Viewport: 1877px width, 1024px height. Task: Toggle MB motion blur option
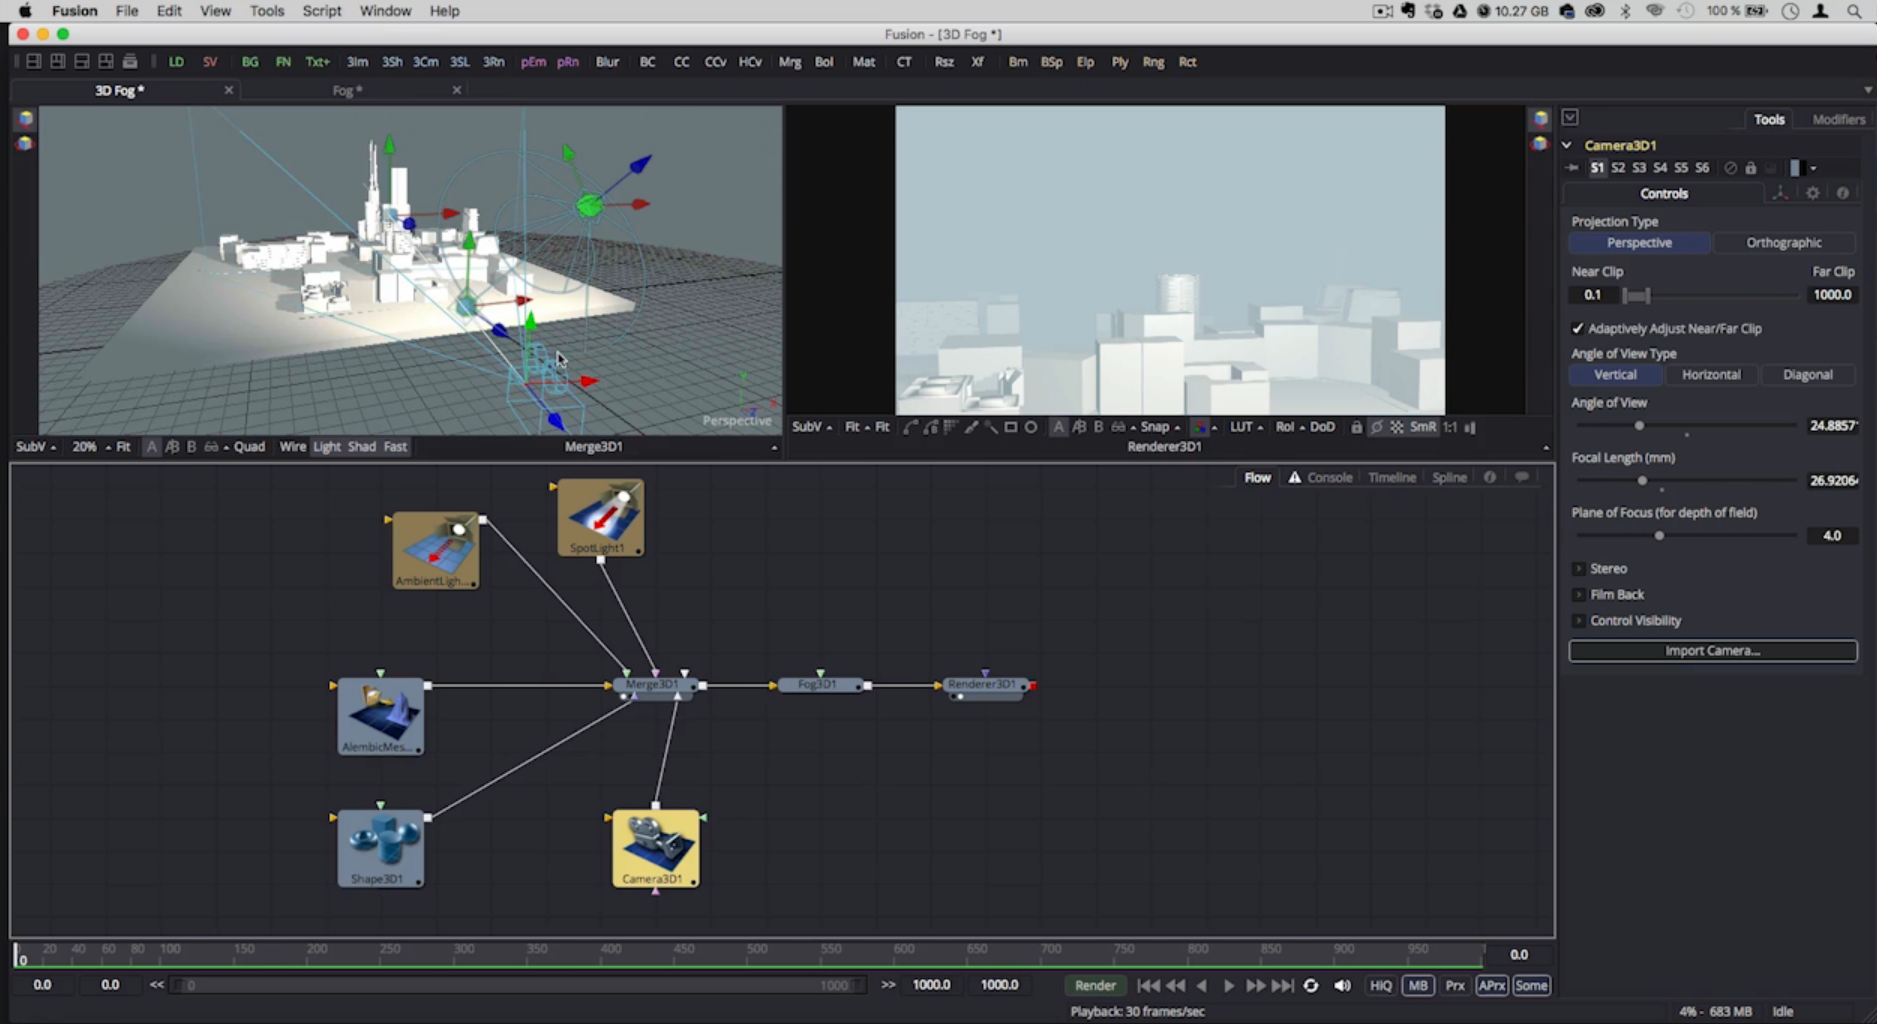1419,985
